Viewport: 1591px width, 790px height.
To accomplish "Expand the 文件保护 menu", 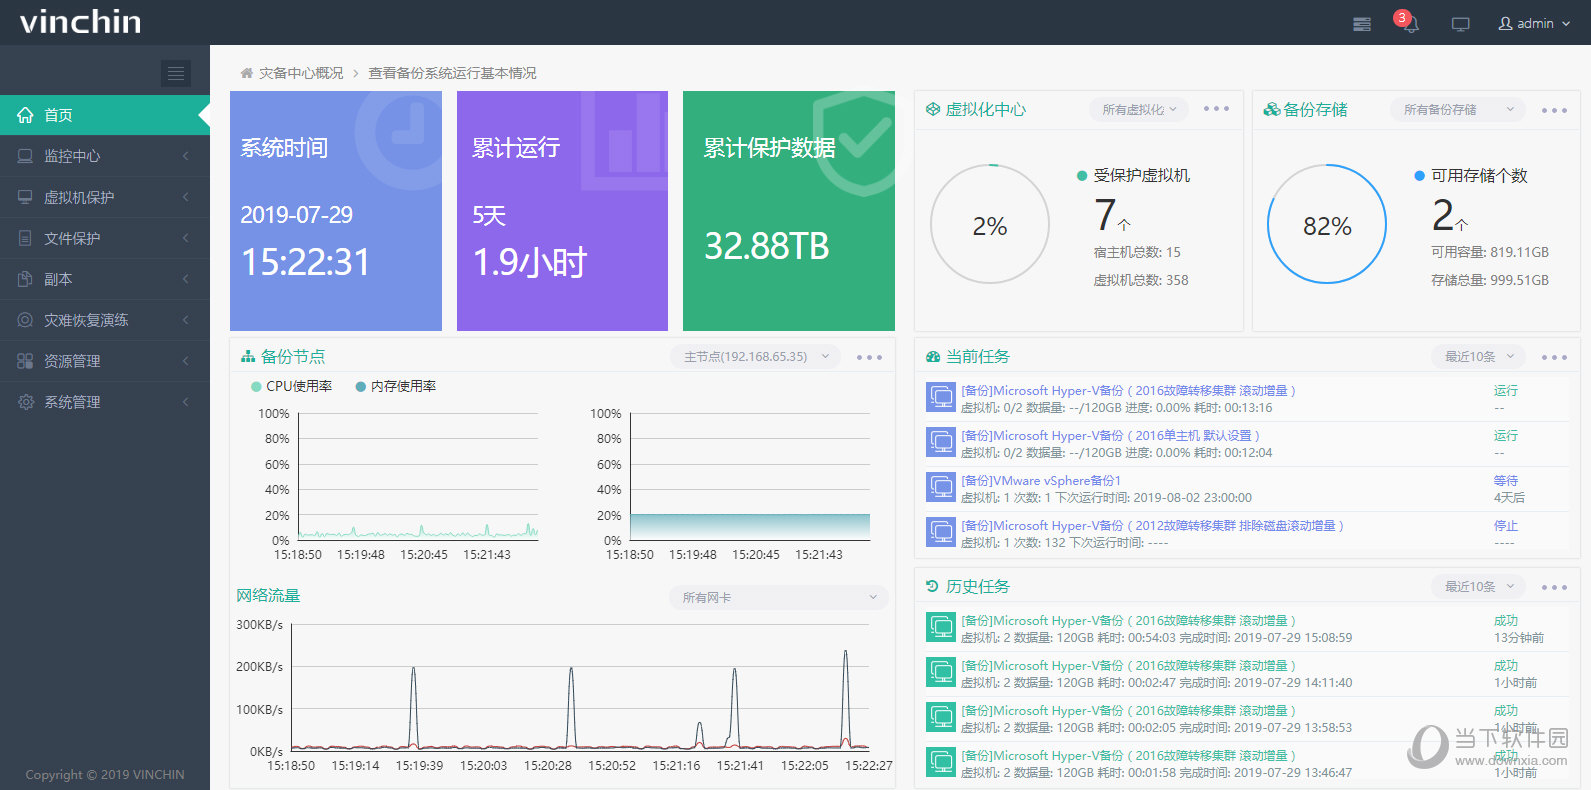I will pyautogui.click(x=105, y=238).
